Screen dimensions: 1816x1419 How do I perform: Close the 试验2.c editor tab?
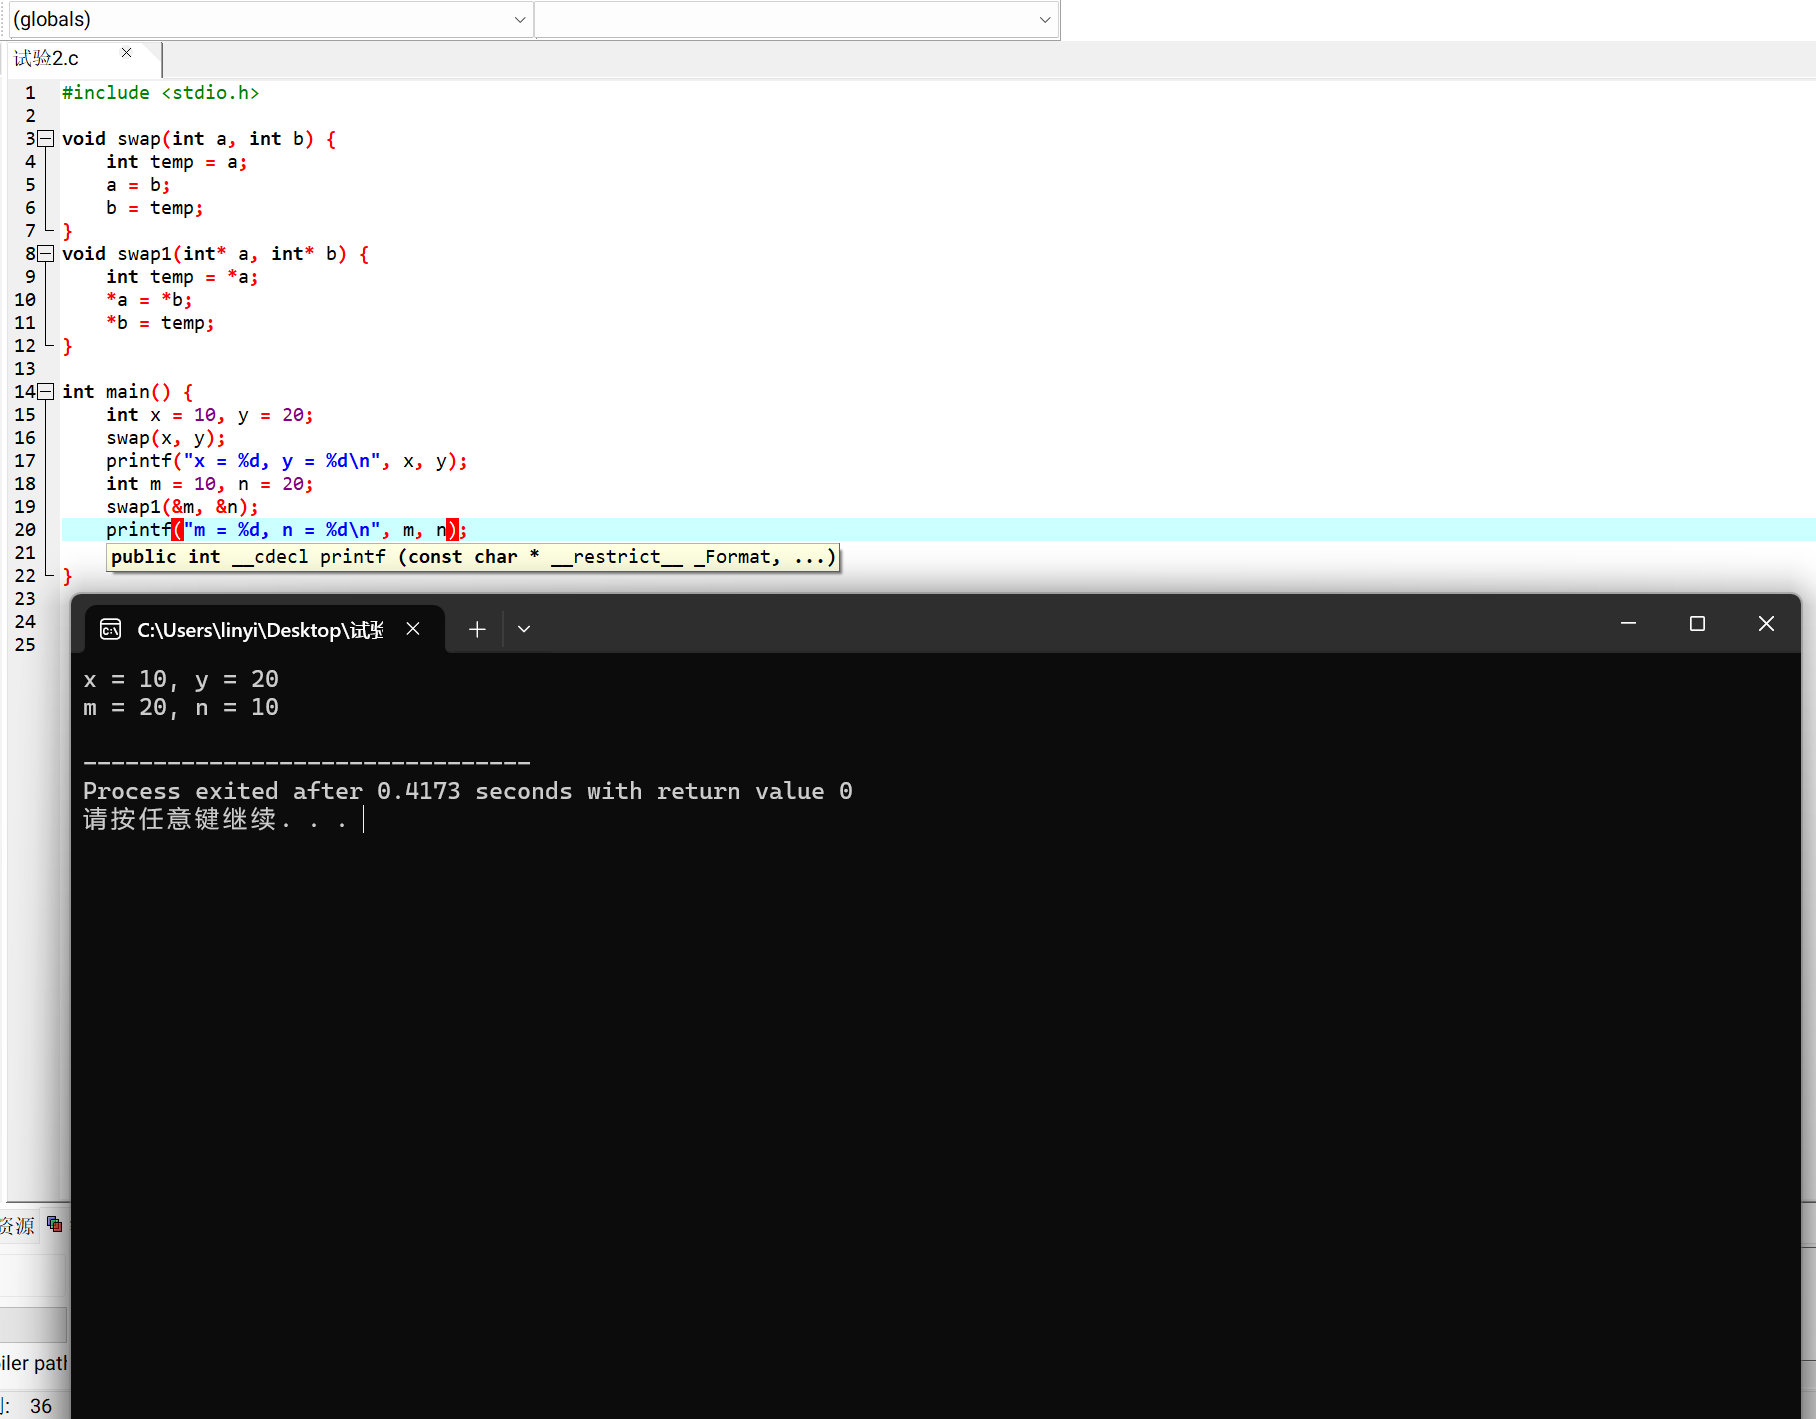point(126,53)
